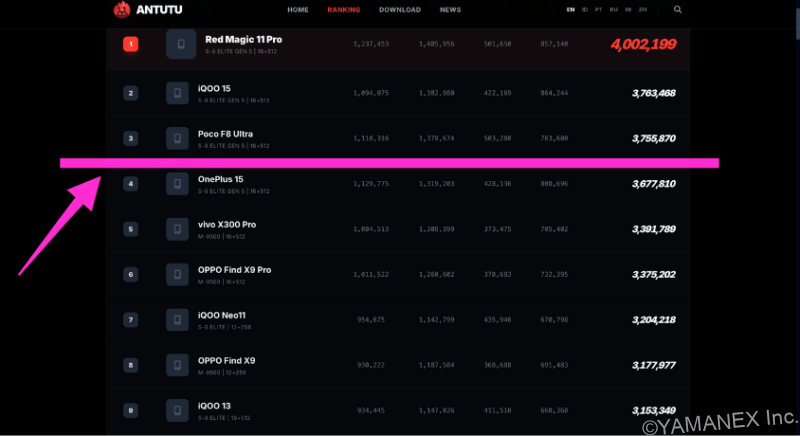Click the OPPO Find X9 Pro phone icon
The image size is (800, 436).
tap(178, 274)
